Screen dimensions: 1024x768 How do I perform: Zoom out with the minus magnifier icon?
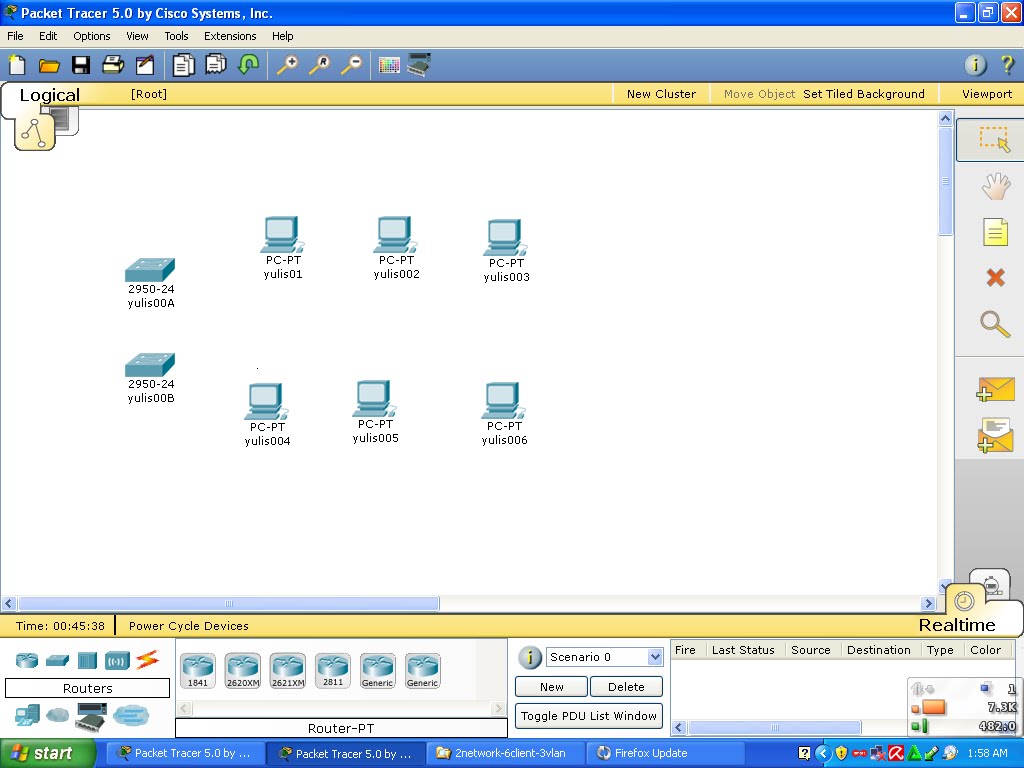351,65
